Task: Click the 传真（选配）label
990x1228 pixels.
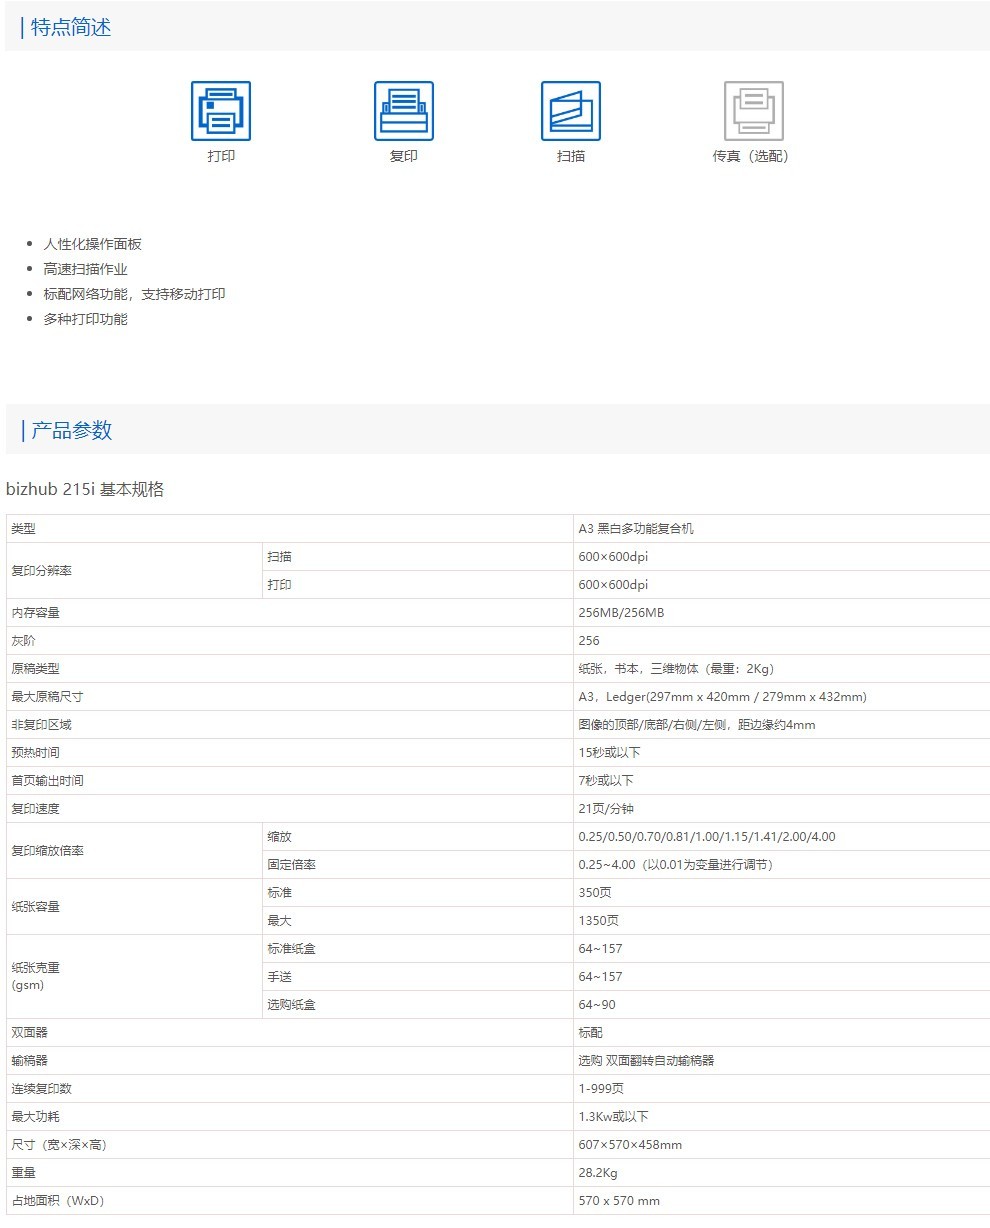Action: click(751, 156)
